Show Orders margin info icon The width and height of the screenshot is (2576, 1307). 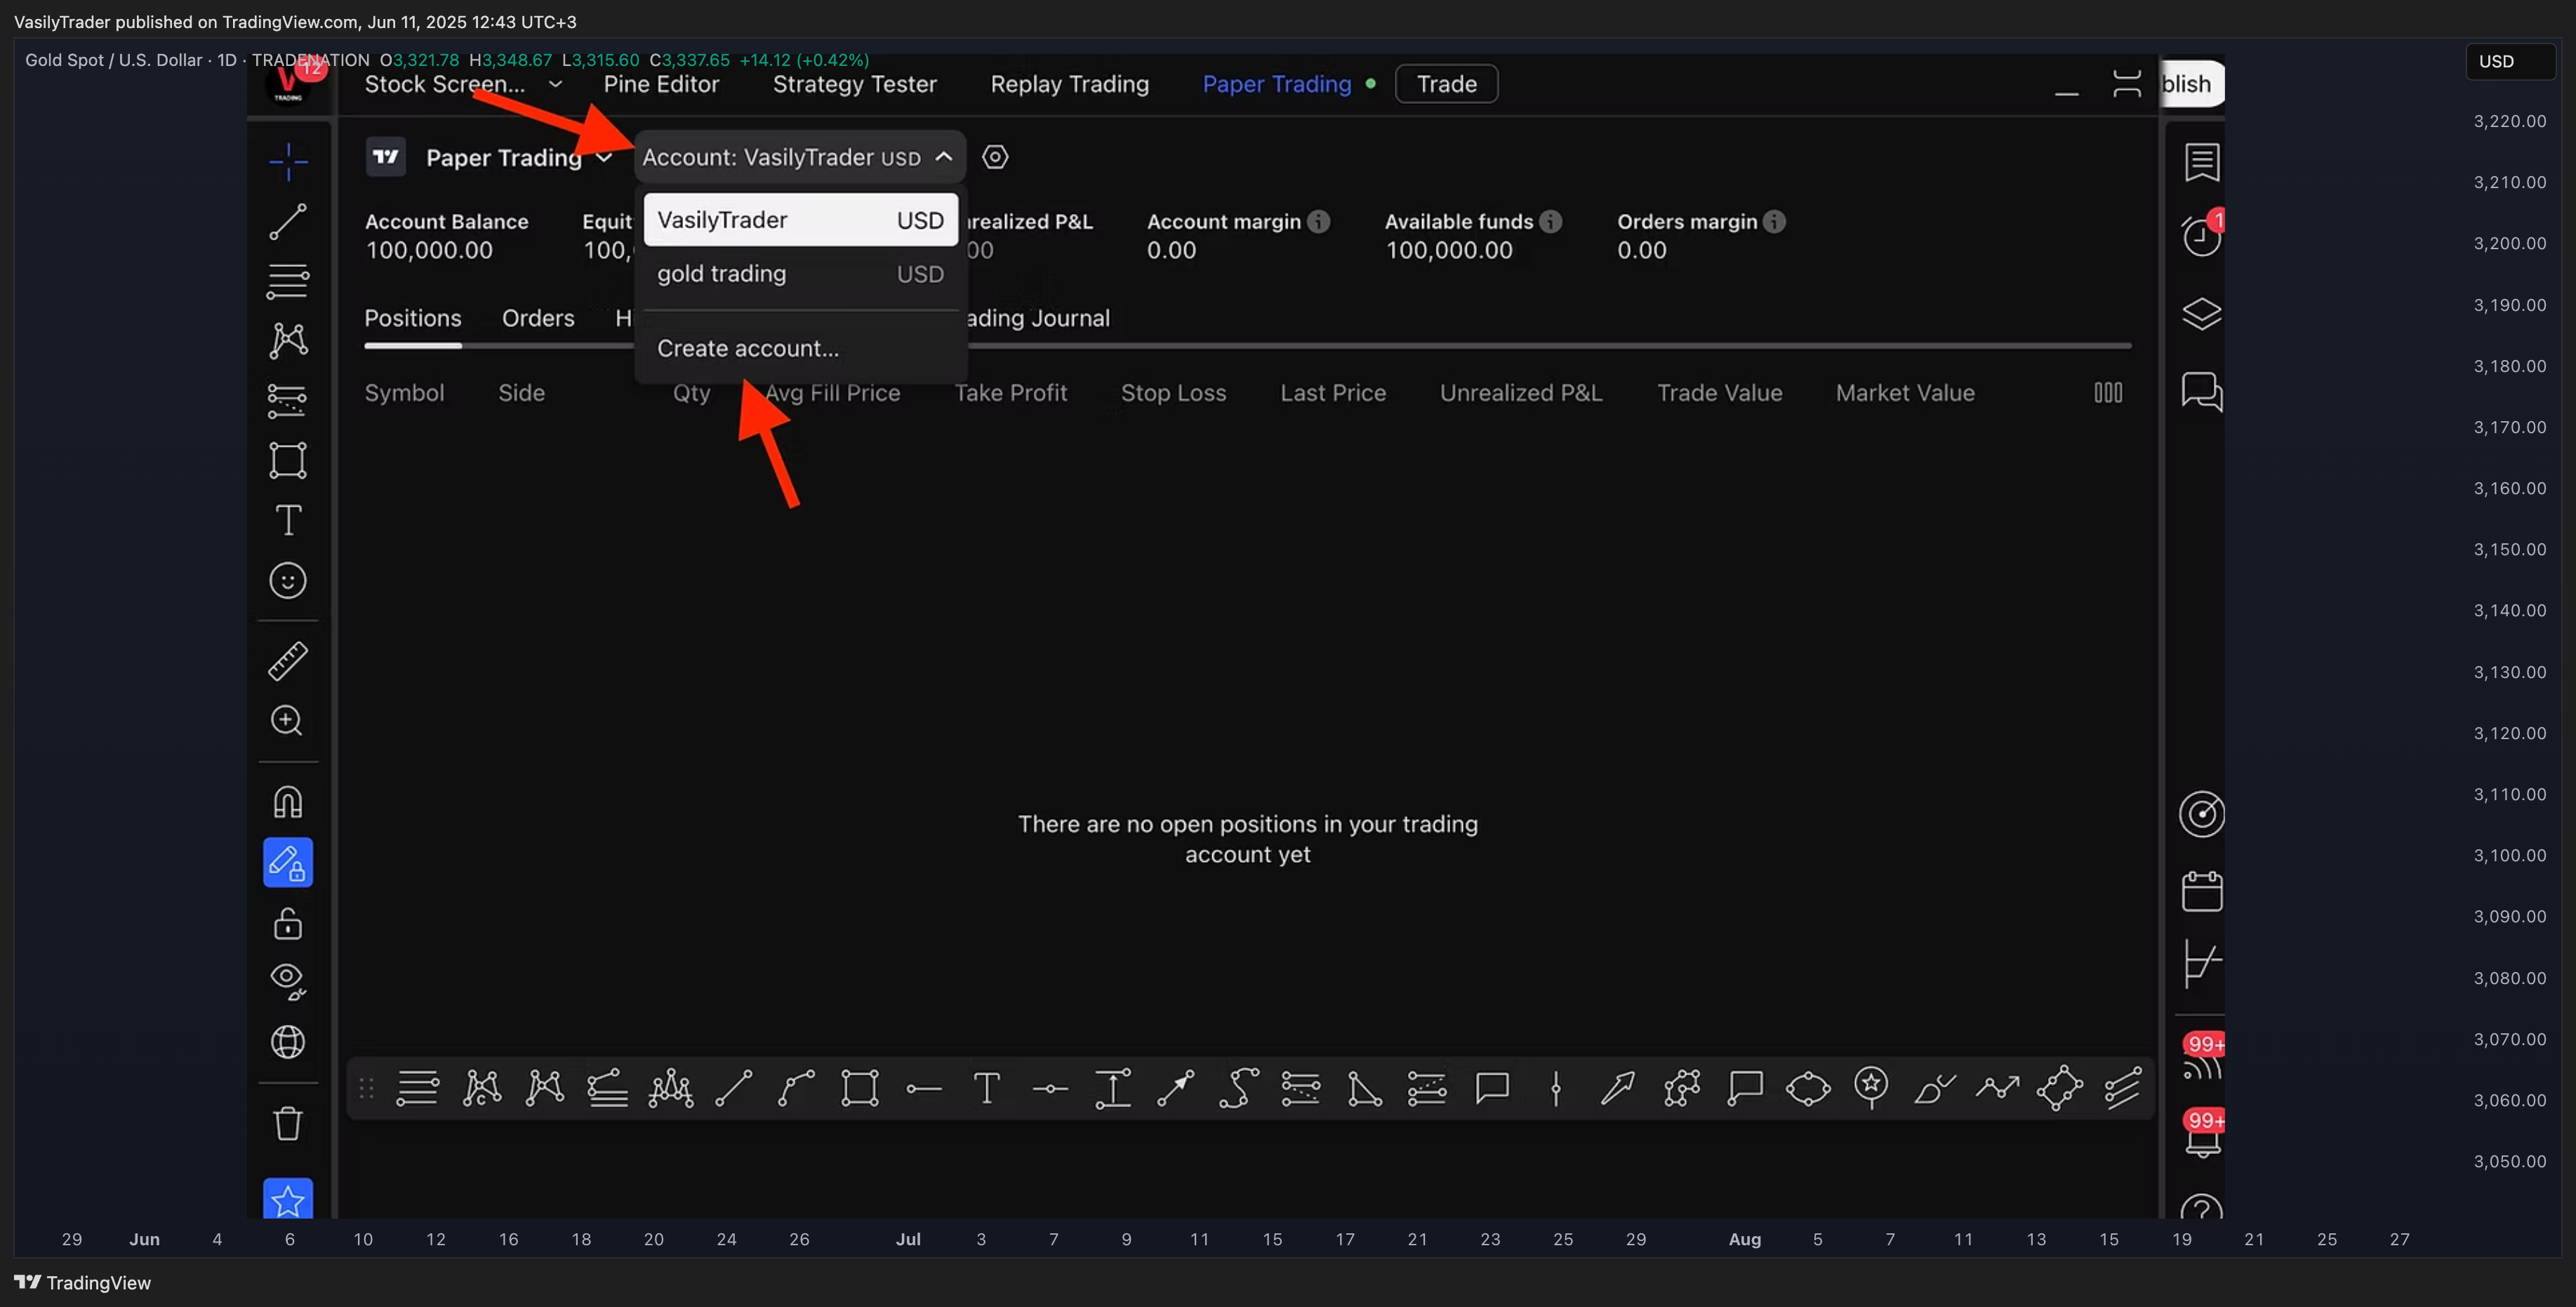click(1774, 221)
